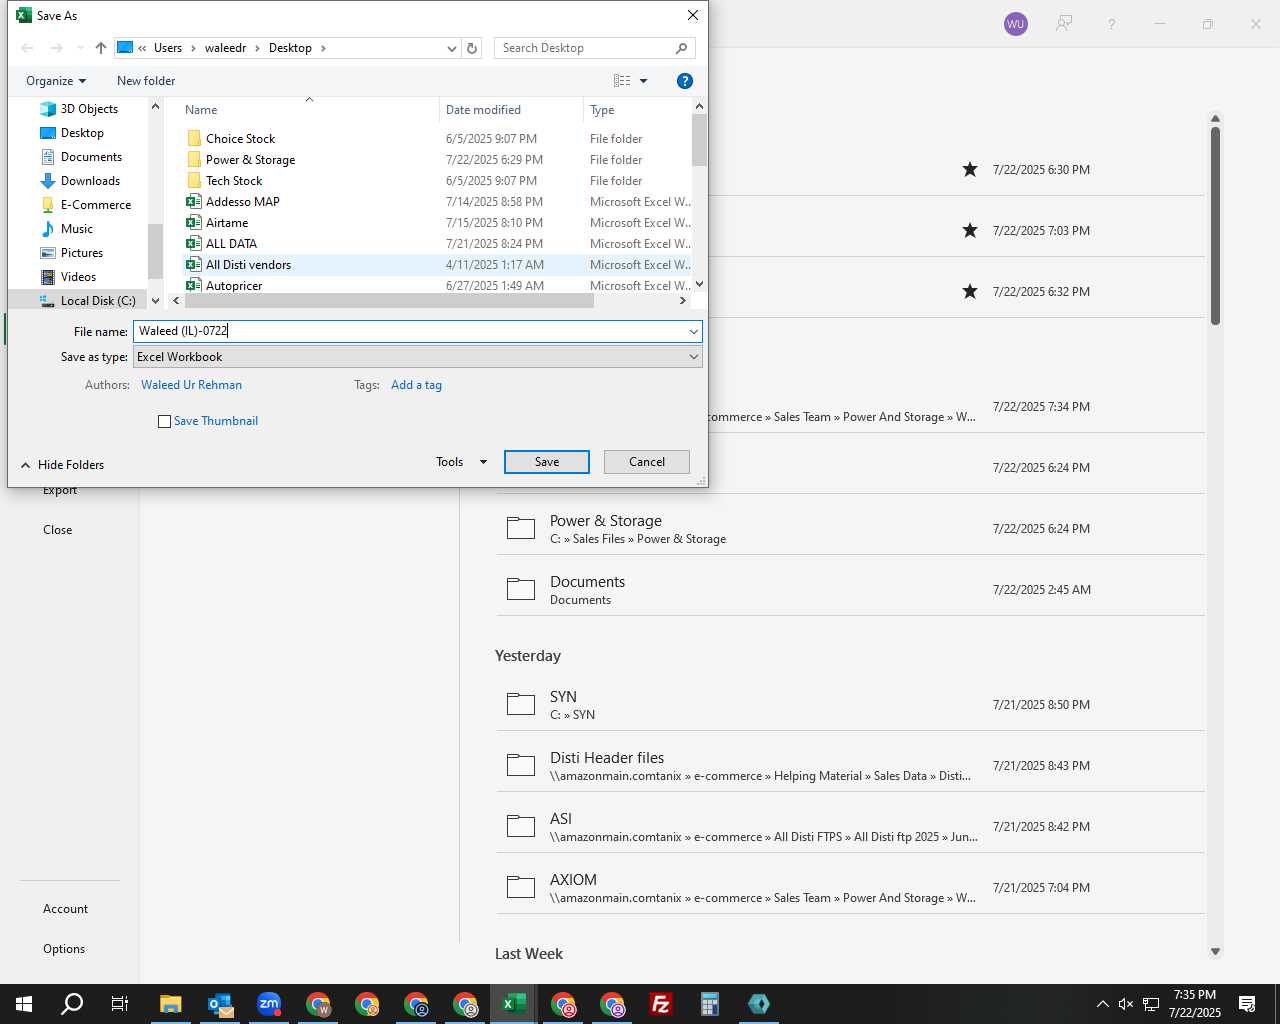Image resolution: width=1280 pixels, height=1024 pixels.
Task: Click the Desktop breadcrumb in address bar
Action: point(290,48)
